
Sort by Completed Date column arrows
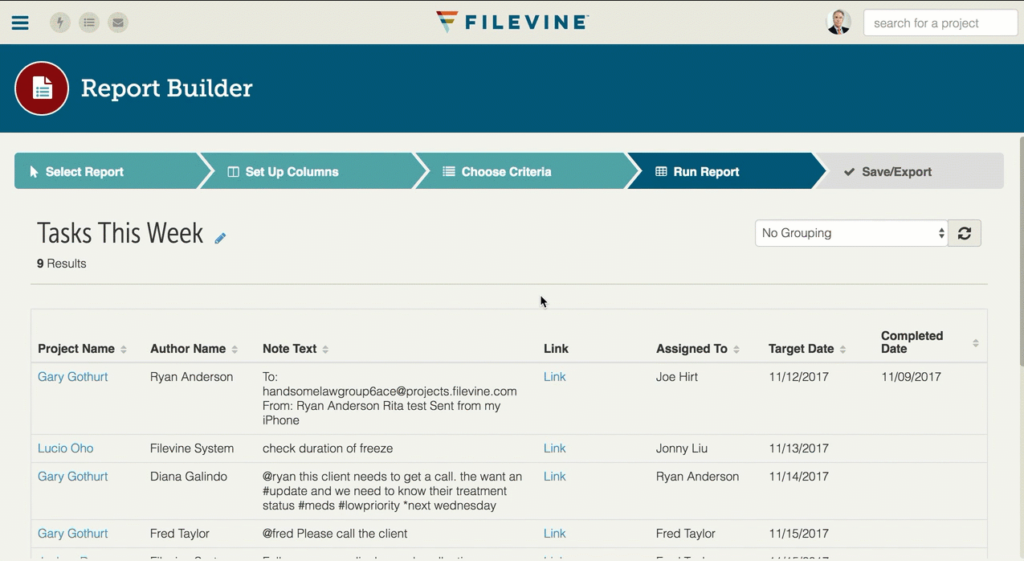point(976,343)
